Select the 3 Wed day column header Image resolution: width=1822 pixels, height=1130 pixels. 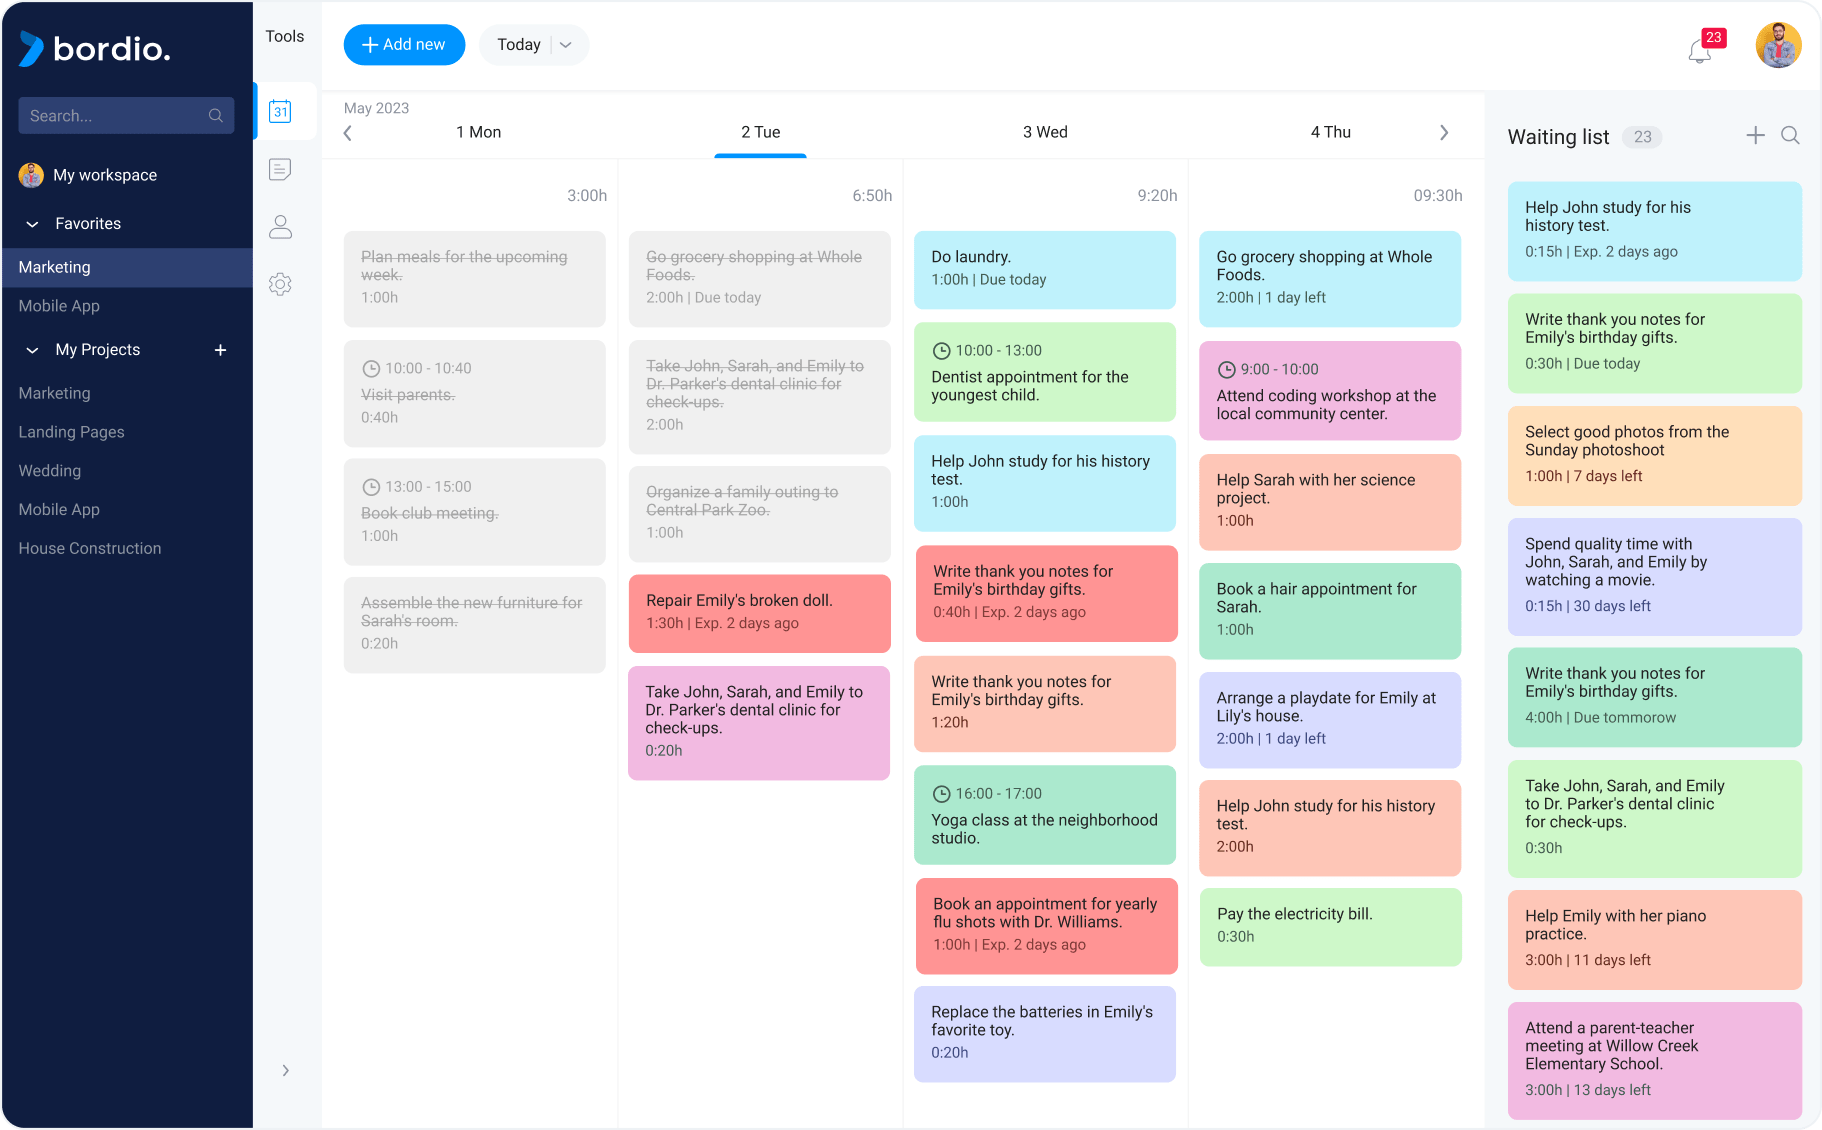point(1045,131)
